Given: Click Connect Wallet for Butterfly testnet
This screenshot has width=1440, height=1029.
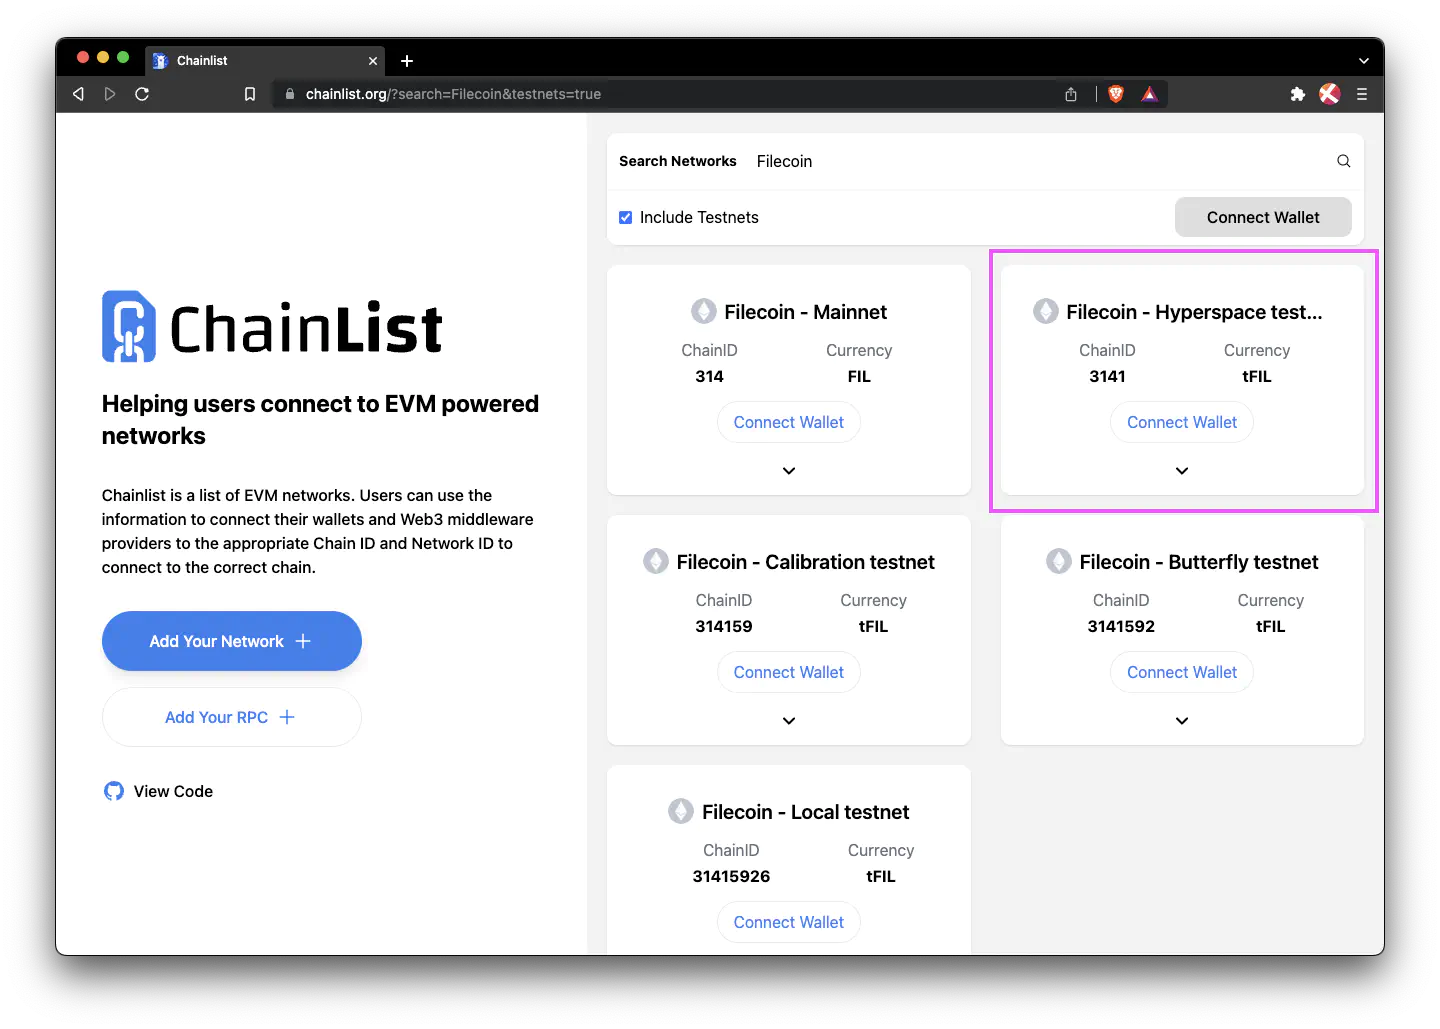Looking at the screenshot, I should [1182, 672].
